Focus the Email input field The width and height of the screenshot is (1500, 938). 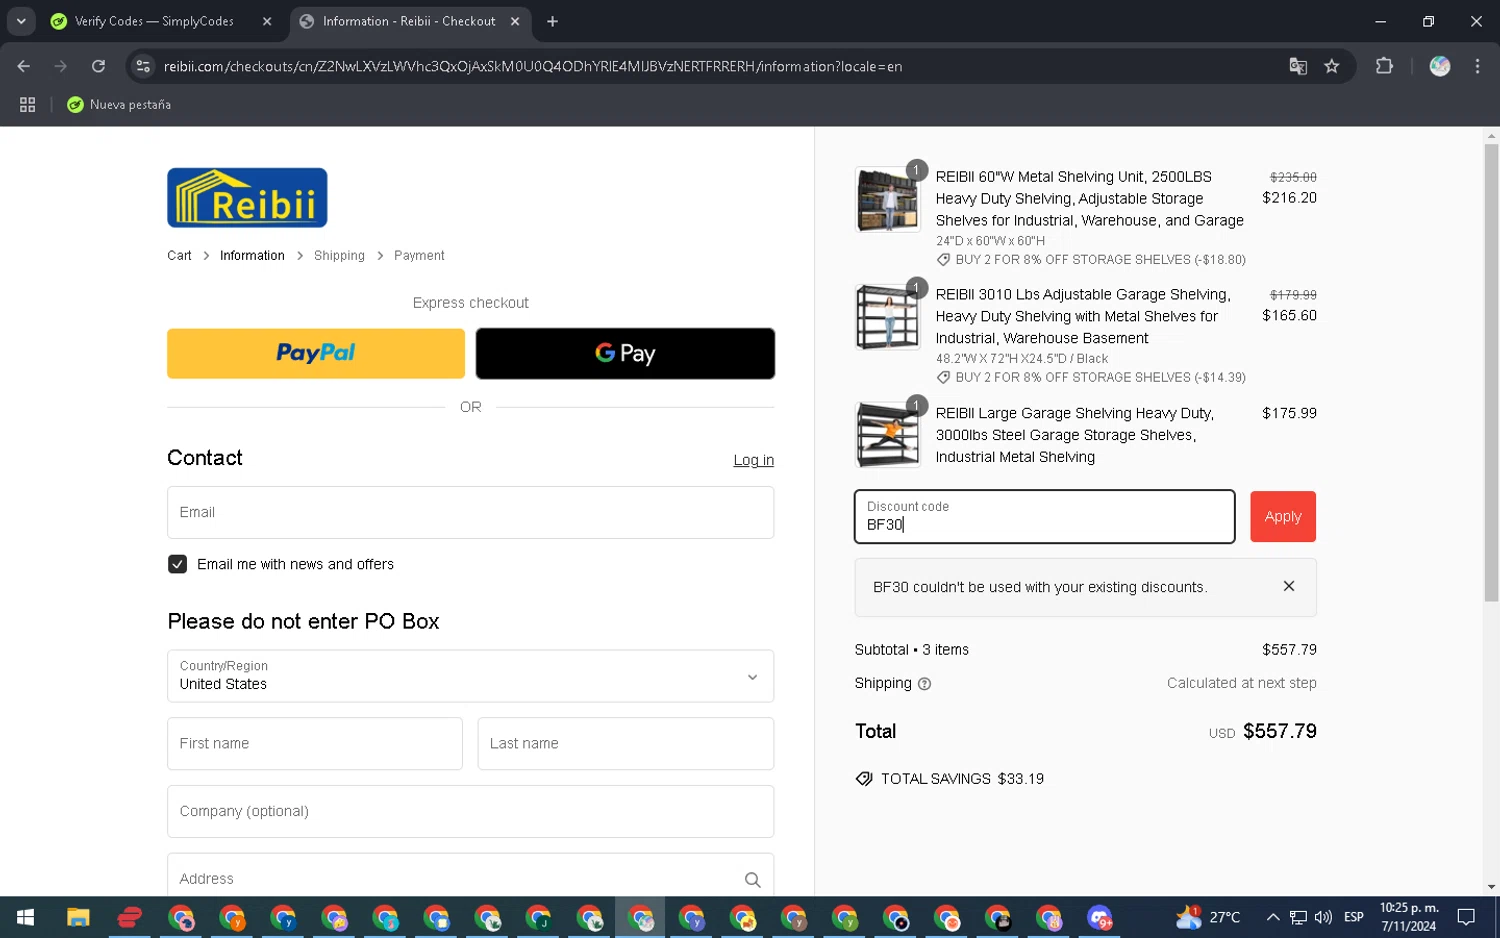click(x=470, y=512)
